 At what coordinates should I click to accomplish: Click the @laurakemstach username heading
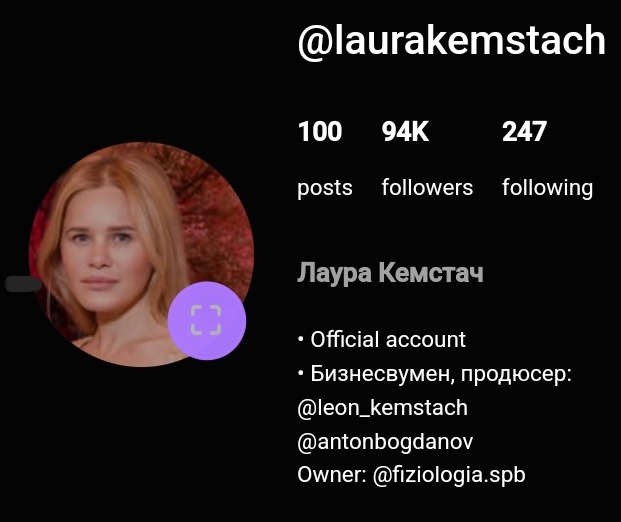pyautogui.click(x=451, y=40)
